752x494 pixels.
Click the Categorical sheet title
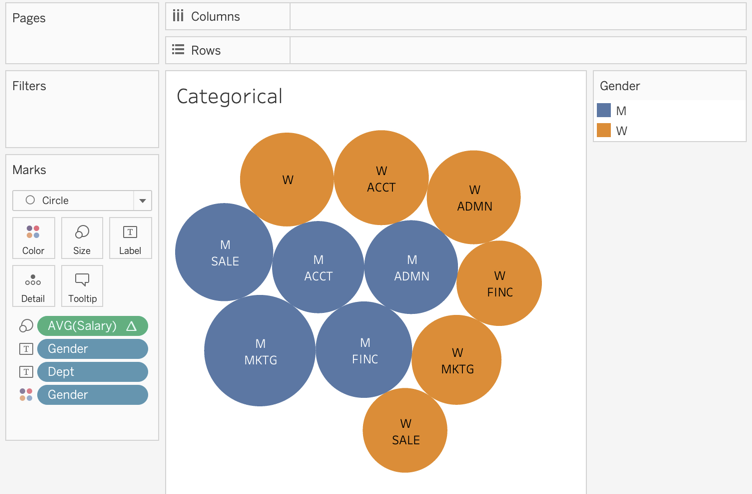pos(229,97)
